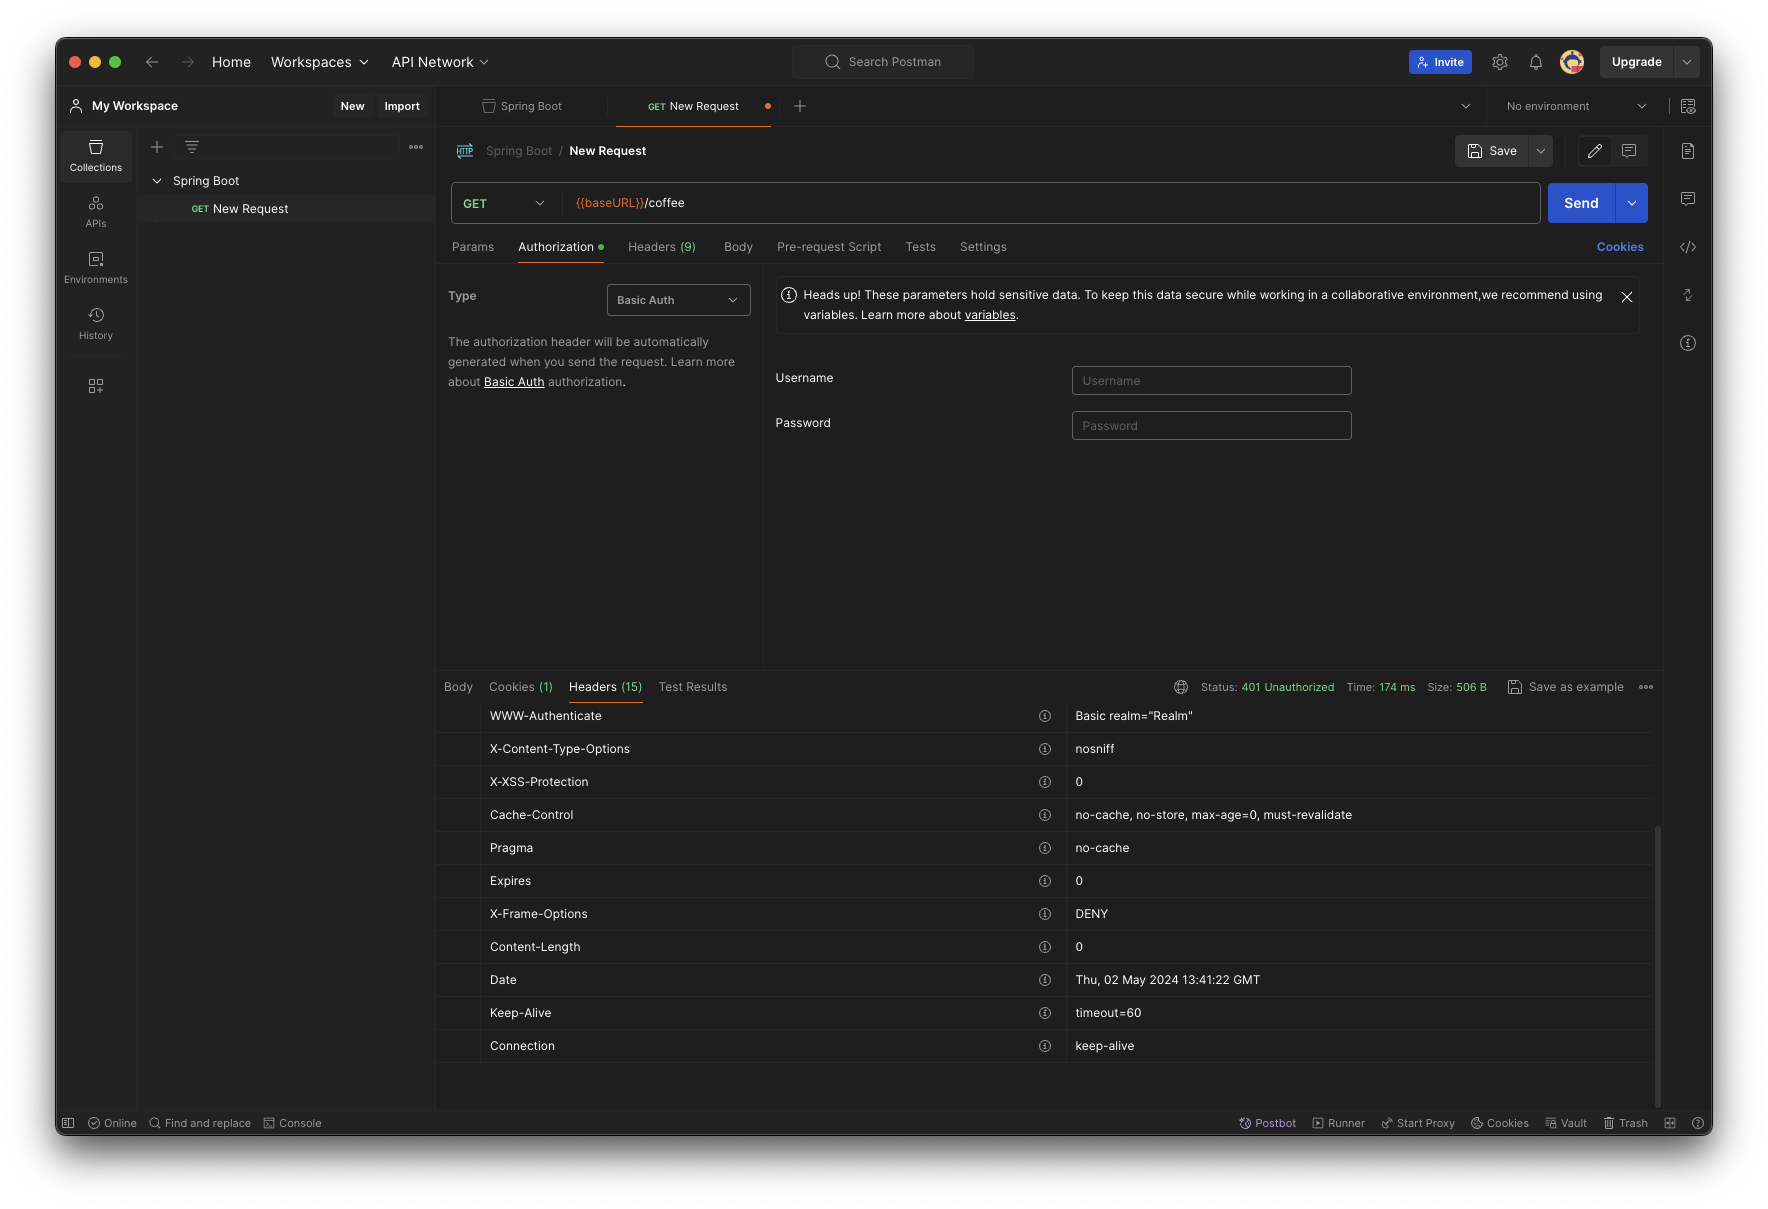
Task: Open the Basic Auth documentation link
Action: tap(514, 382)
